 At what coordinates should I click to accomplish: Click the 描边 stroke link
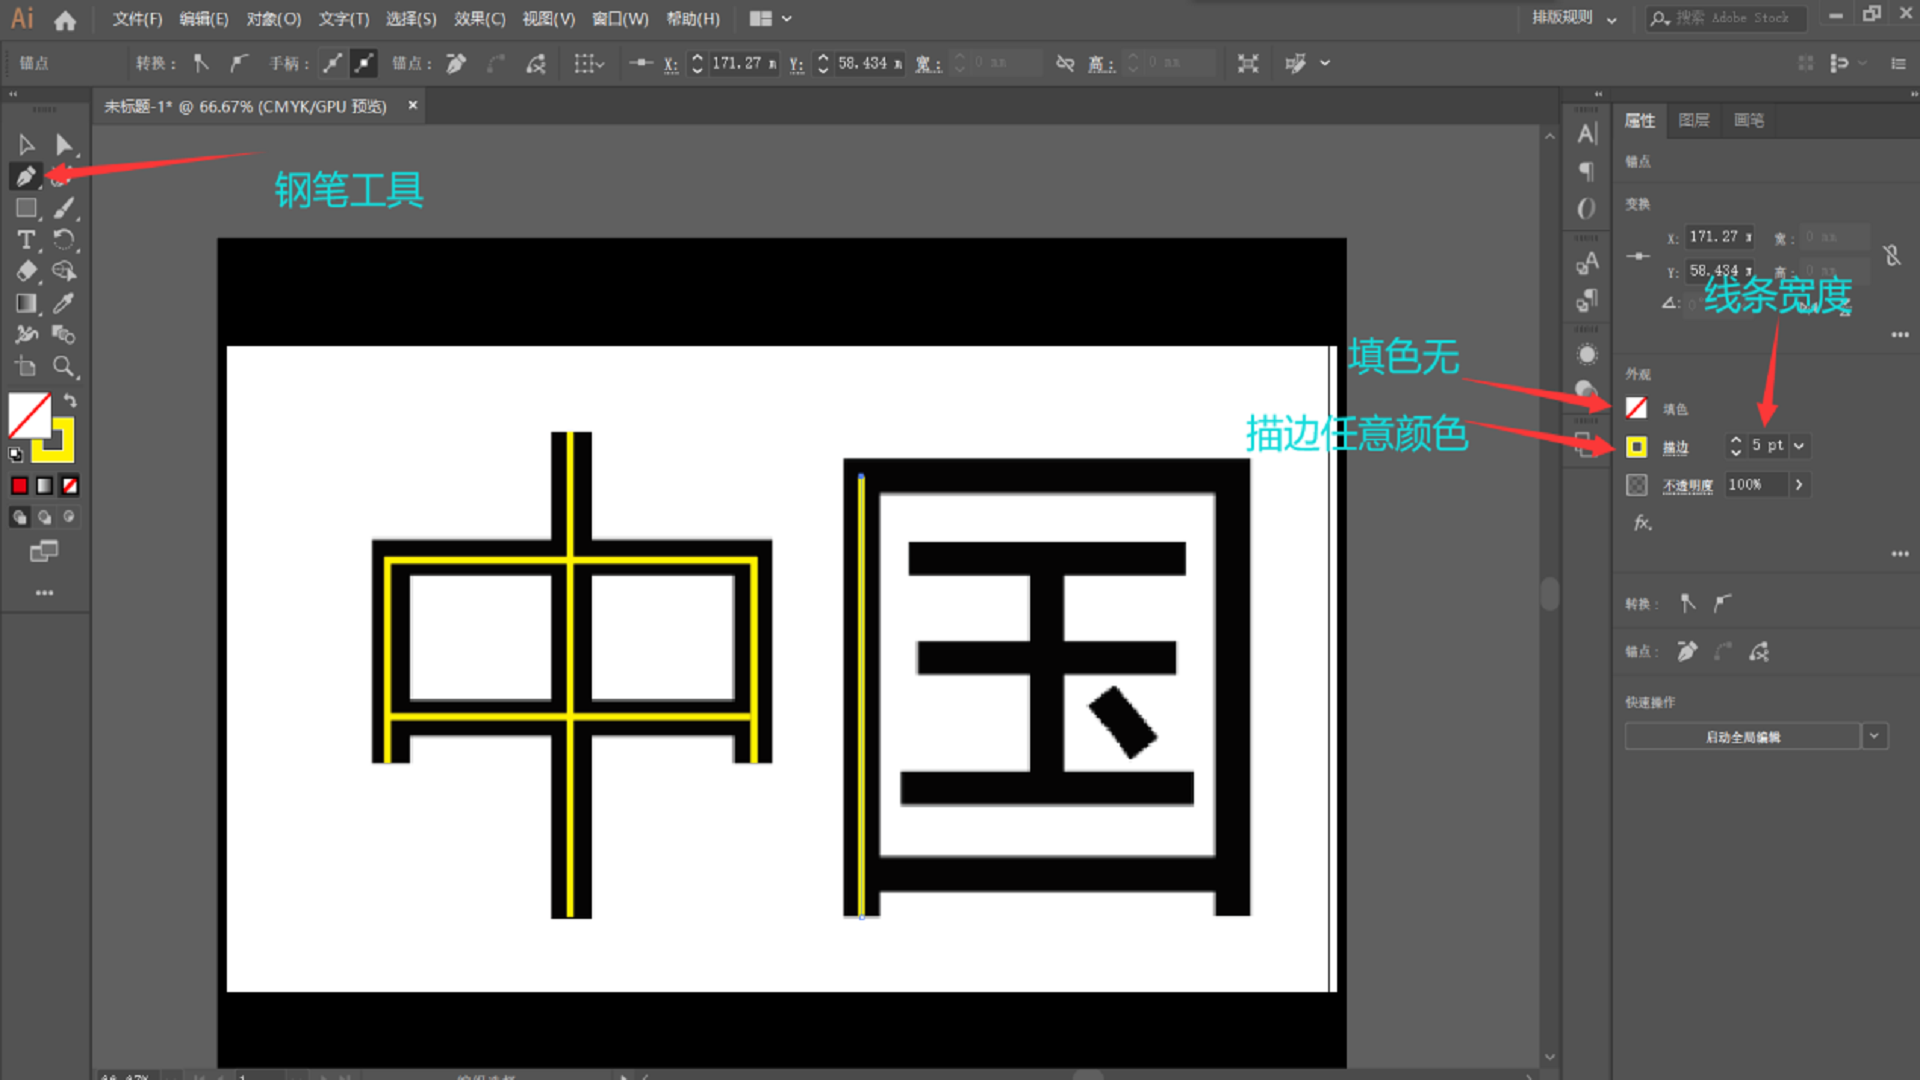(x=1676, y=447)
